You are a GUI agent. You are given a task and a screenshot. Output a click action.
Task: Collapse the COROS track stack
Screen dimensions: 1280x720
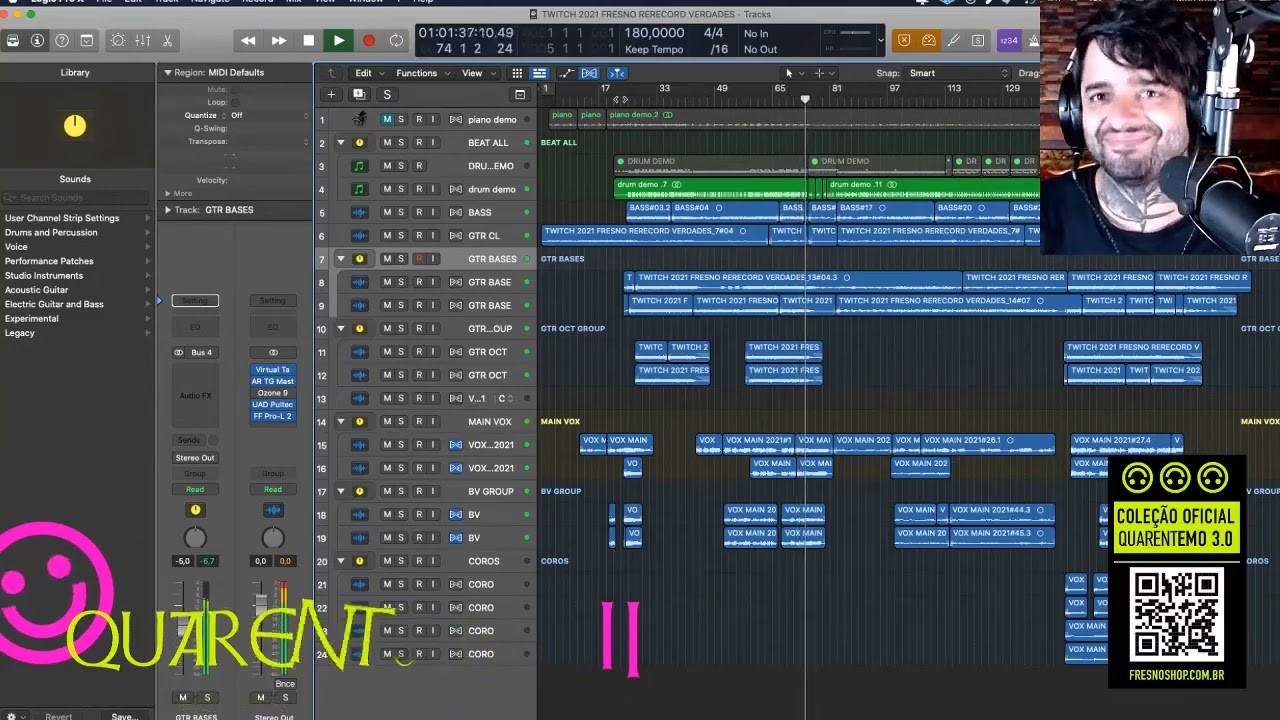pos(341,561)
